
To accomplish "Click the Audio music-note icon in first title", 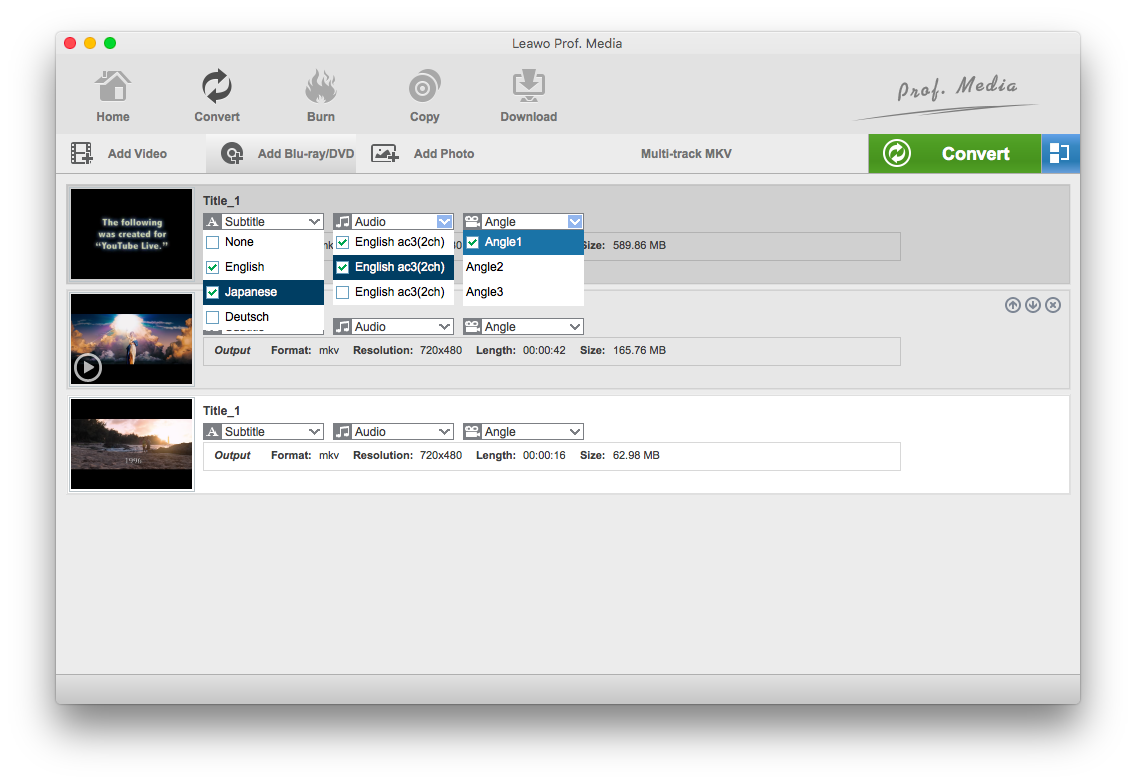I will pyautogui.click(x=343, y=222).
